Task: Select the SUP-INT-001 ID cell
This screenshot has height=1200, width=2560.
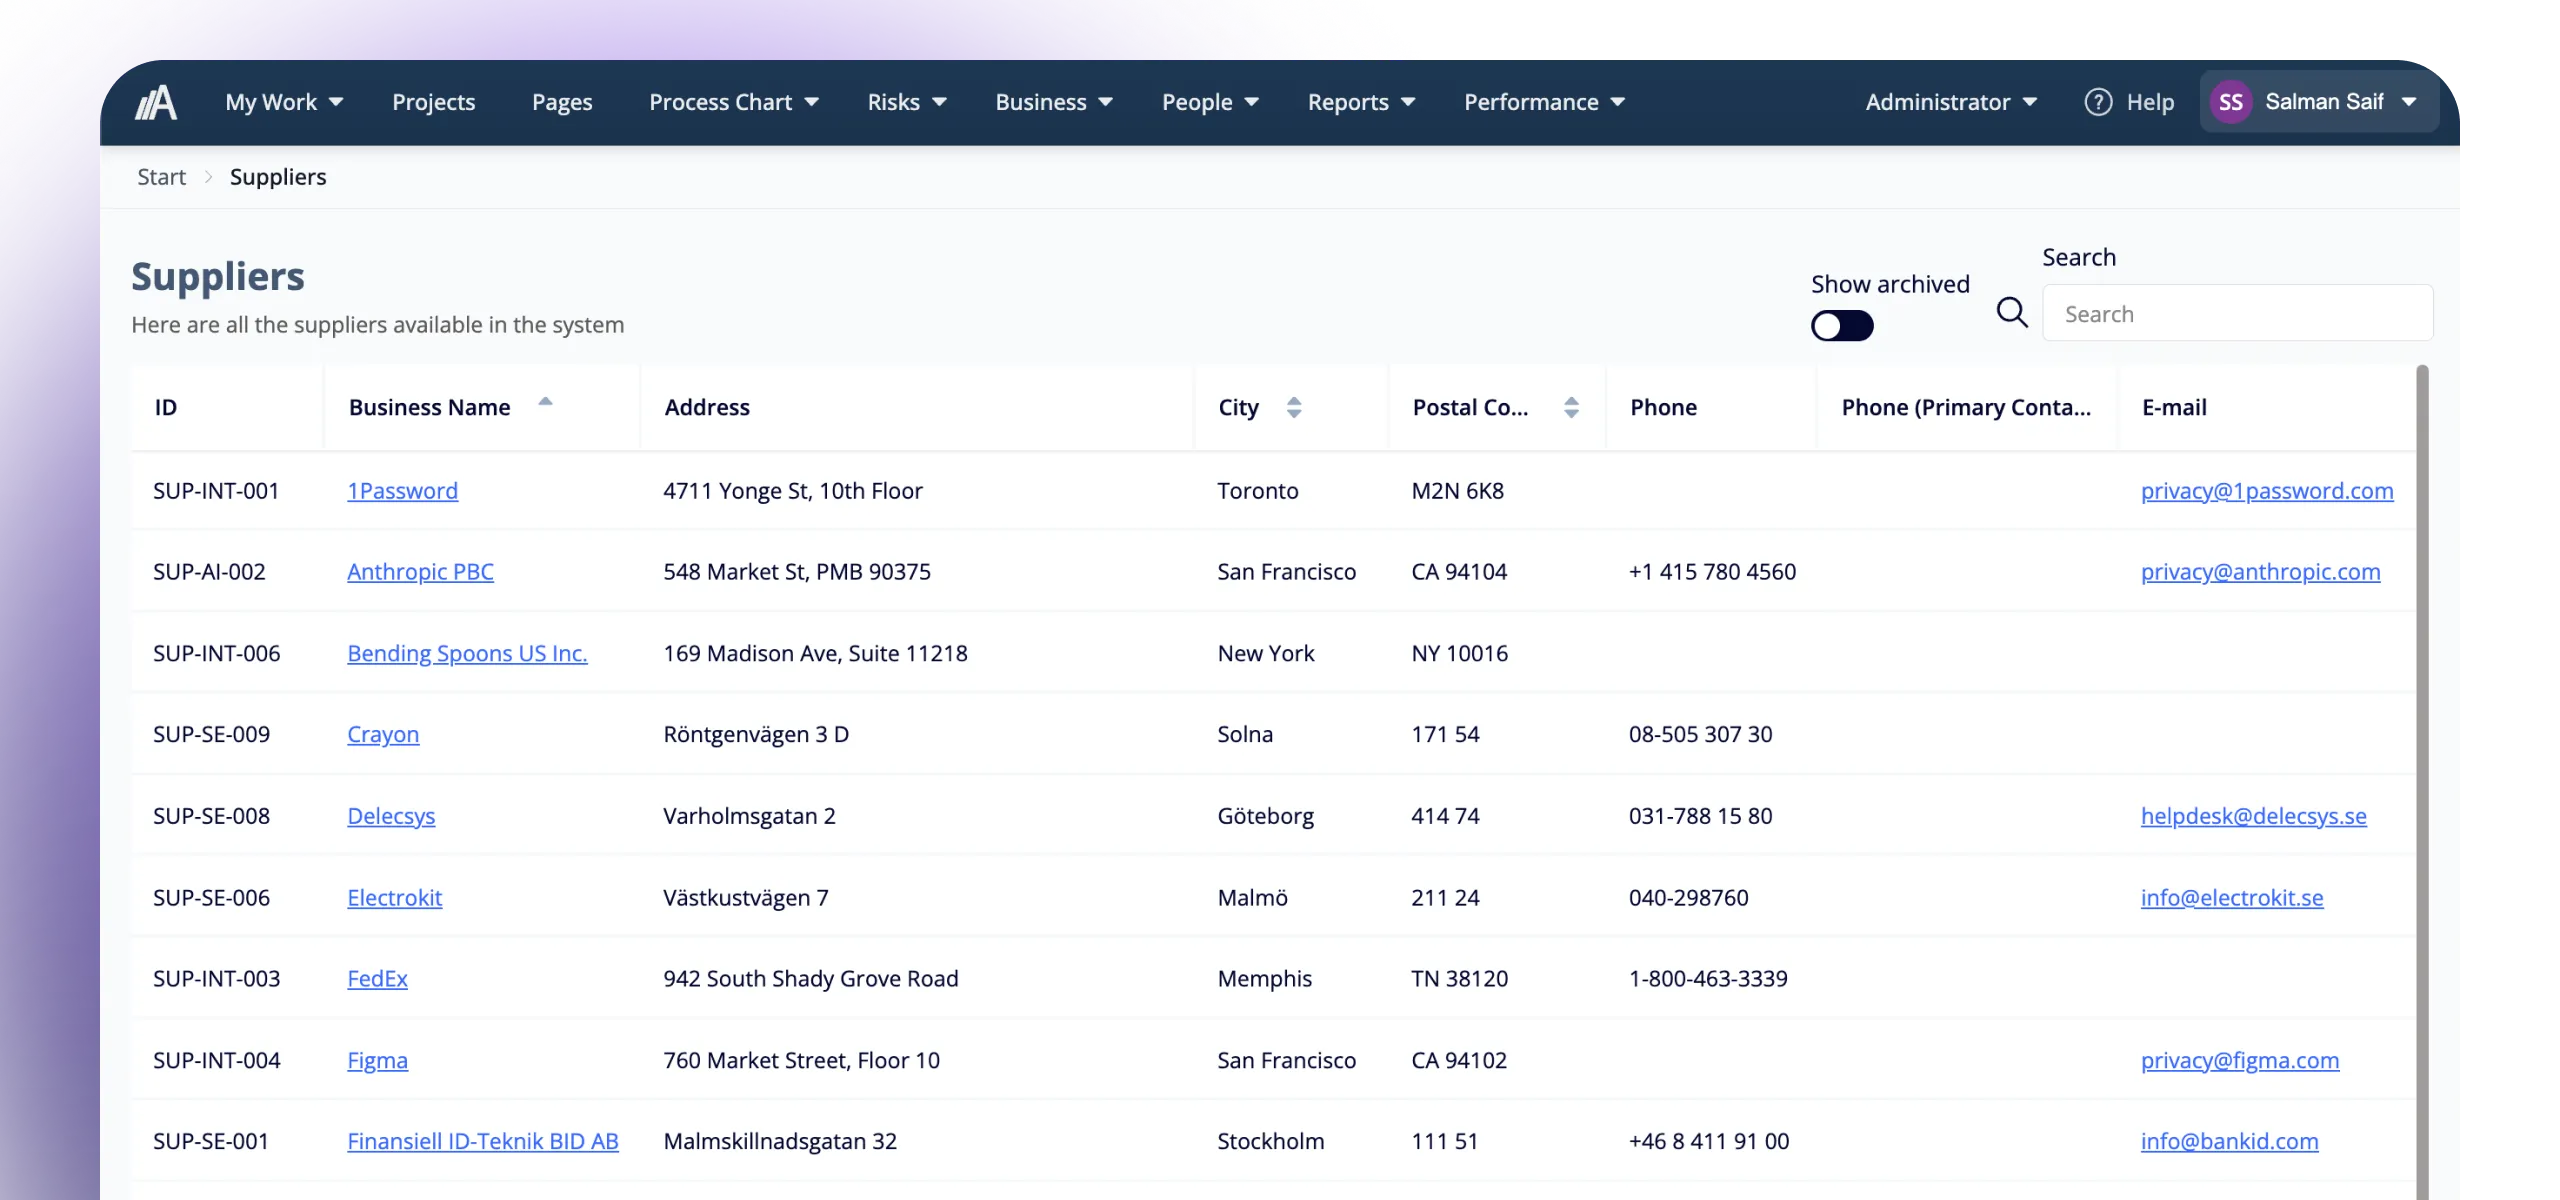Action: tap(216, 491)
